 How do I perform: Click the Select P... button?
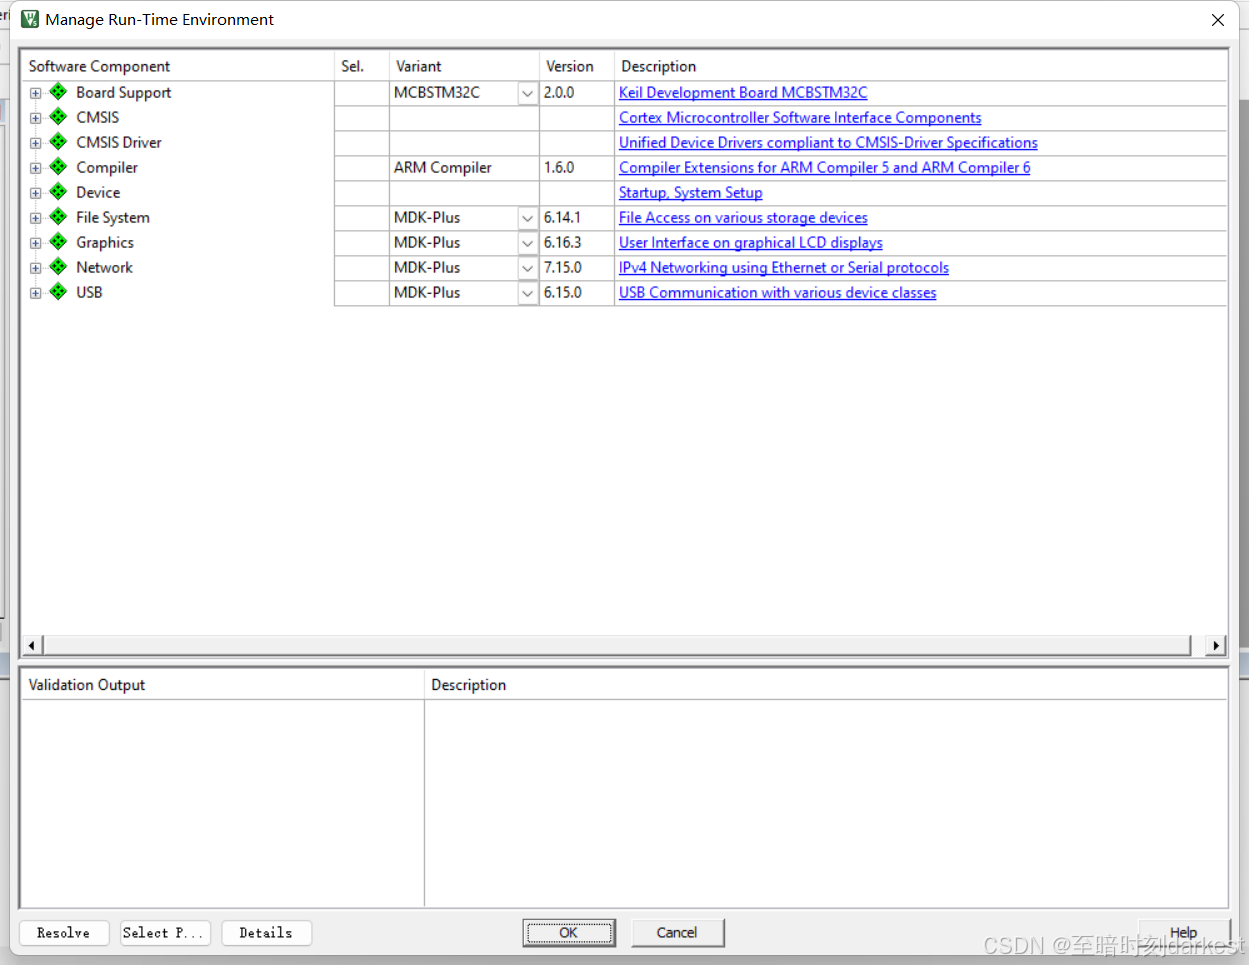pos(165,933)
